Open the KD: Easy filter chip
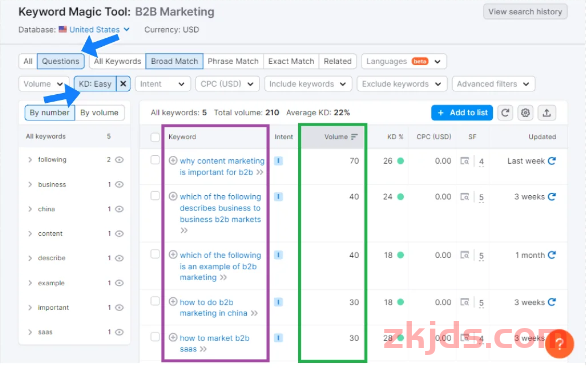586x368 pixels. click(x=95, y=84)
